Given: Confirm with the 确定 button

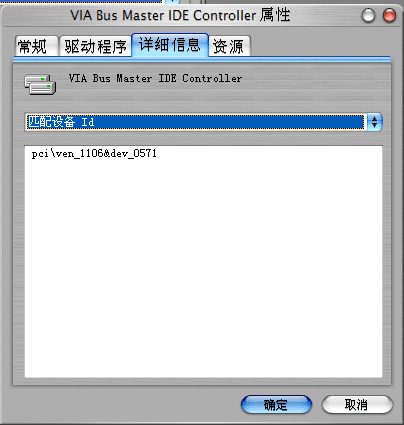Looking at the screenshot, I should [x=276, y=405].
